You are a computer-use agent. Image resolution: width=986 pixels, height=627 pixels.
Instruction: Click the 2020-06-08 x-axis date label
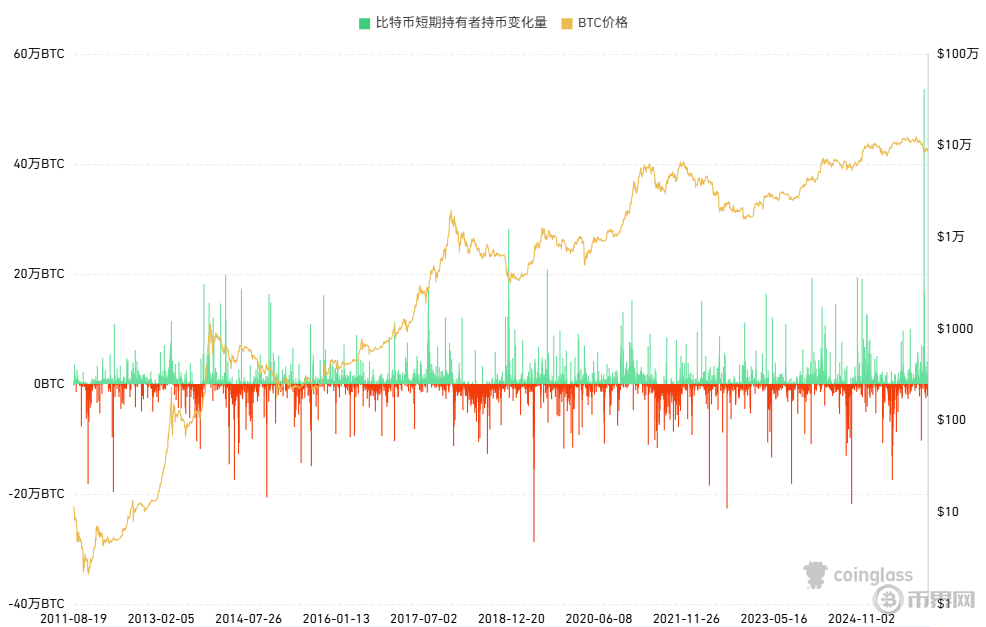click(x=598, y=618)
